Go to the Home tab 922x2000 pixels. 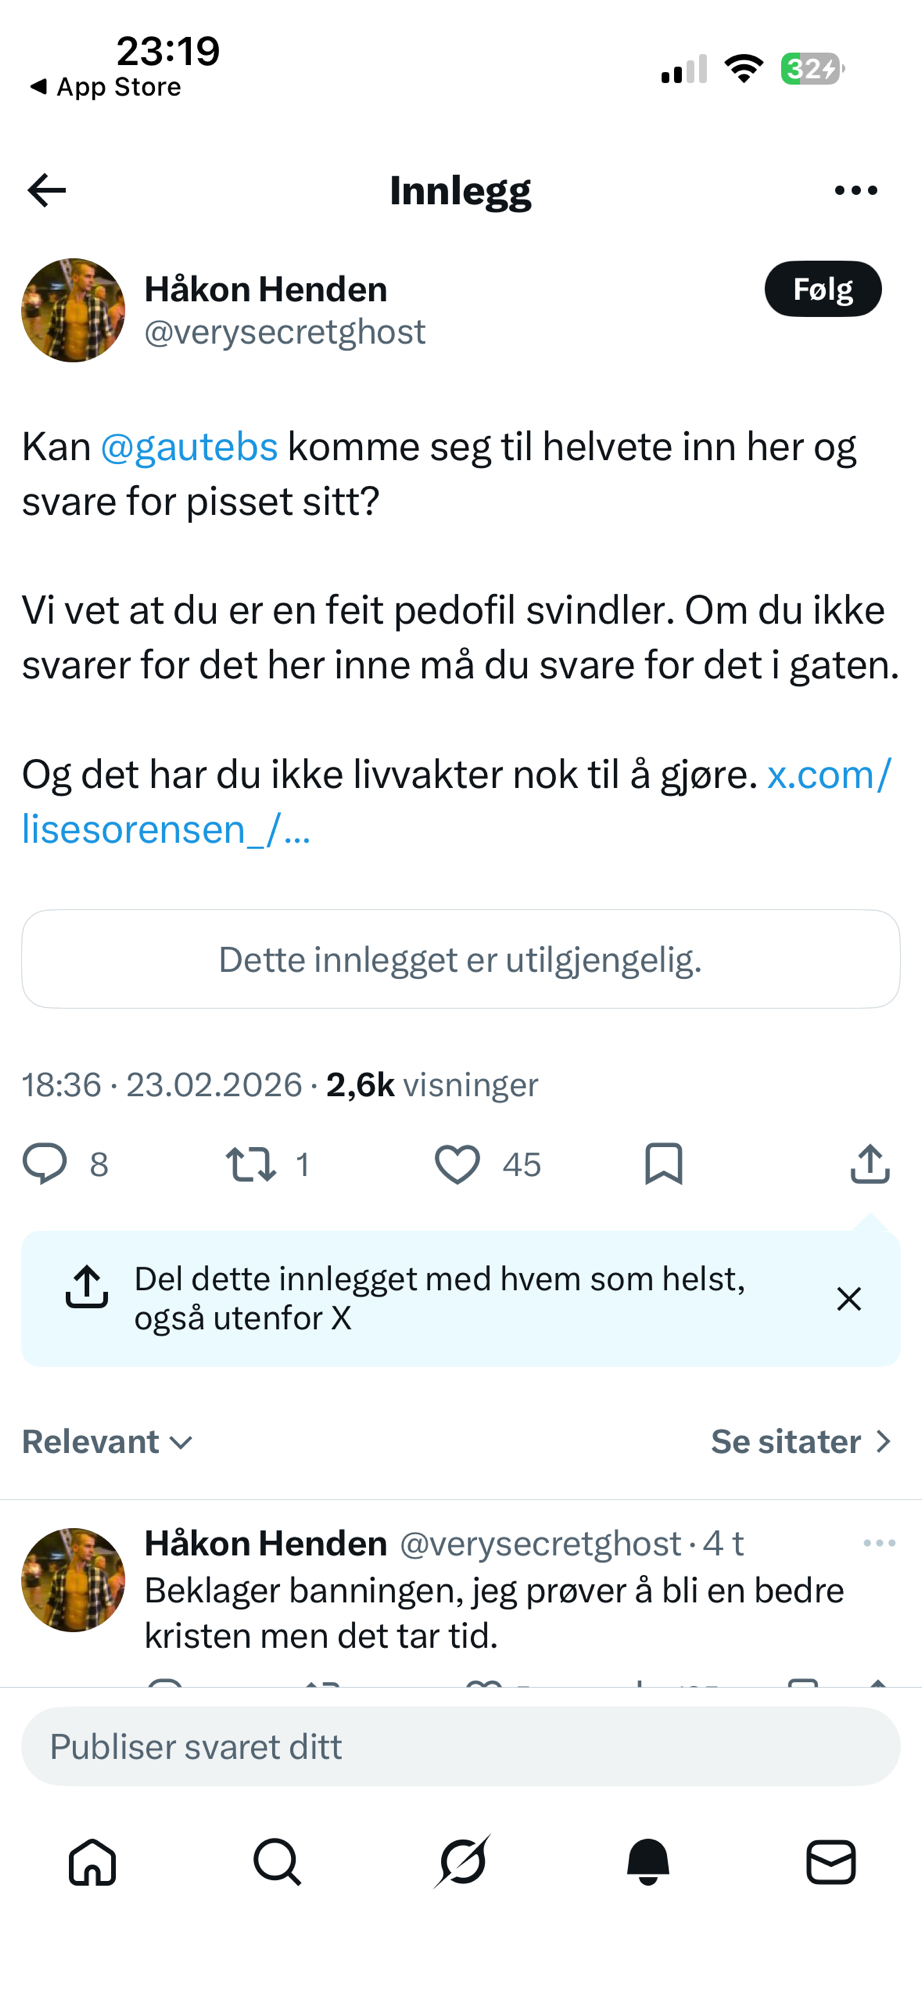[92, 1862]
